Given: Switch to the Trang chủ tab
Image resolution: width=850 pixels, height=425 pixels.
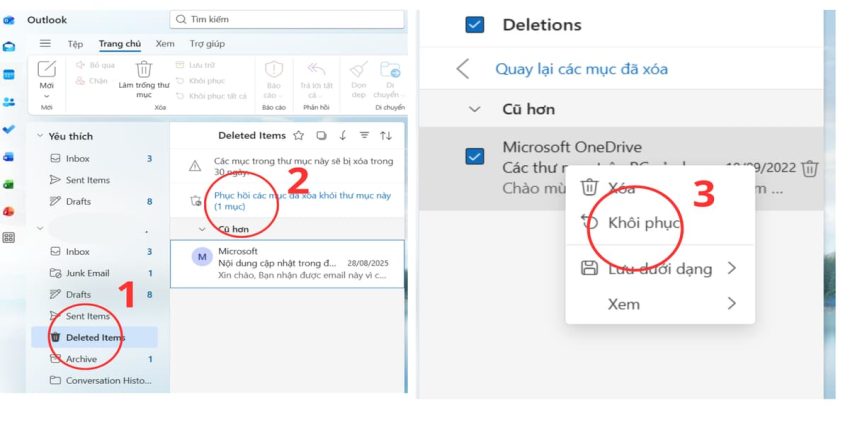Looking at the screenshot, I should [120, 44].
